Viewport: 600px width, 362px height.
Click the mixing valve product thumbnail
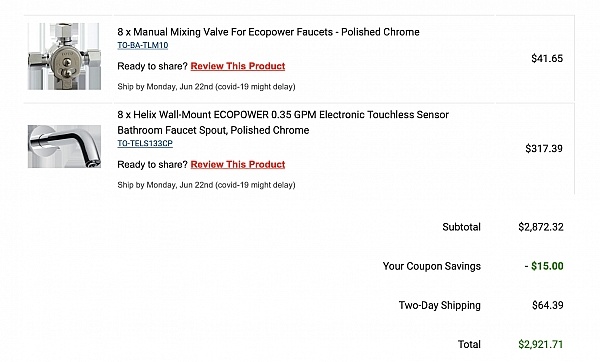click(x=64, y=56)
